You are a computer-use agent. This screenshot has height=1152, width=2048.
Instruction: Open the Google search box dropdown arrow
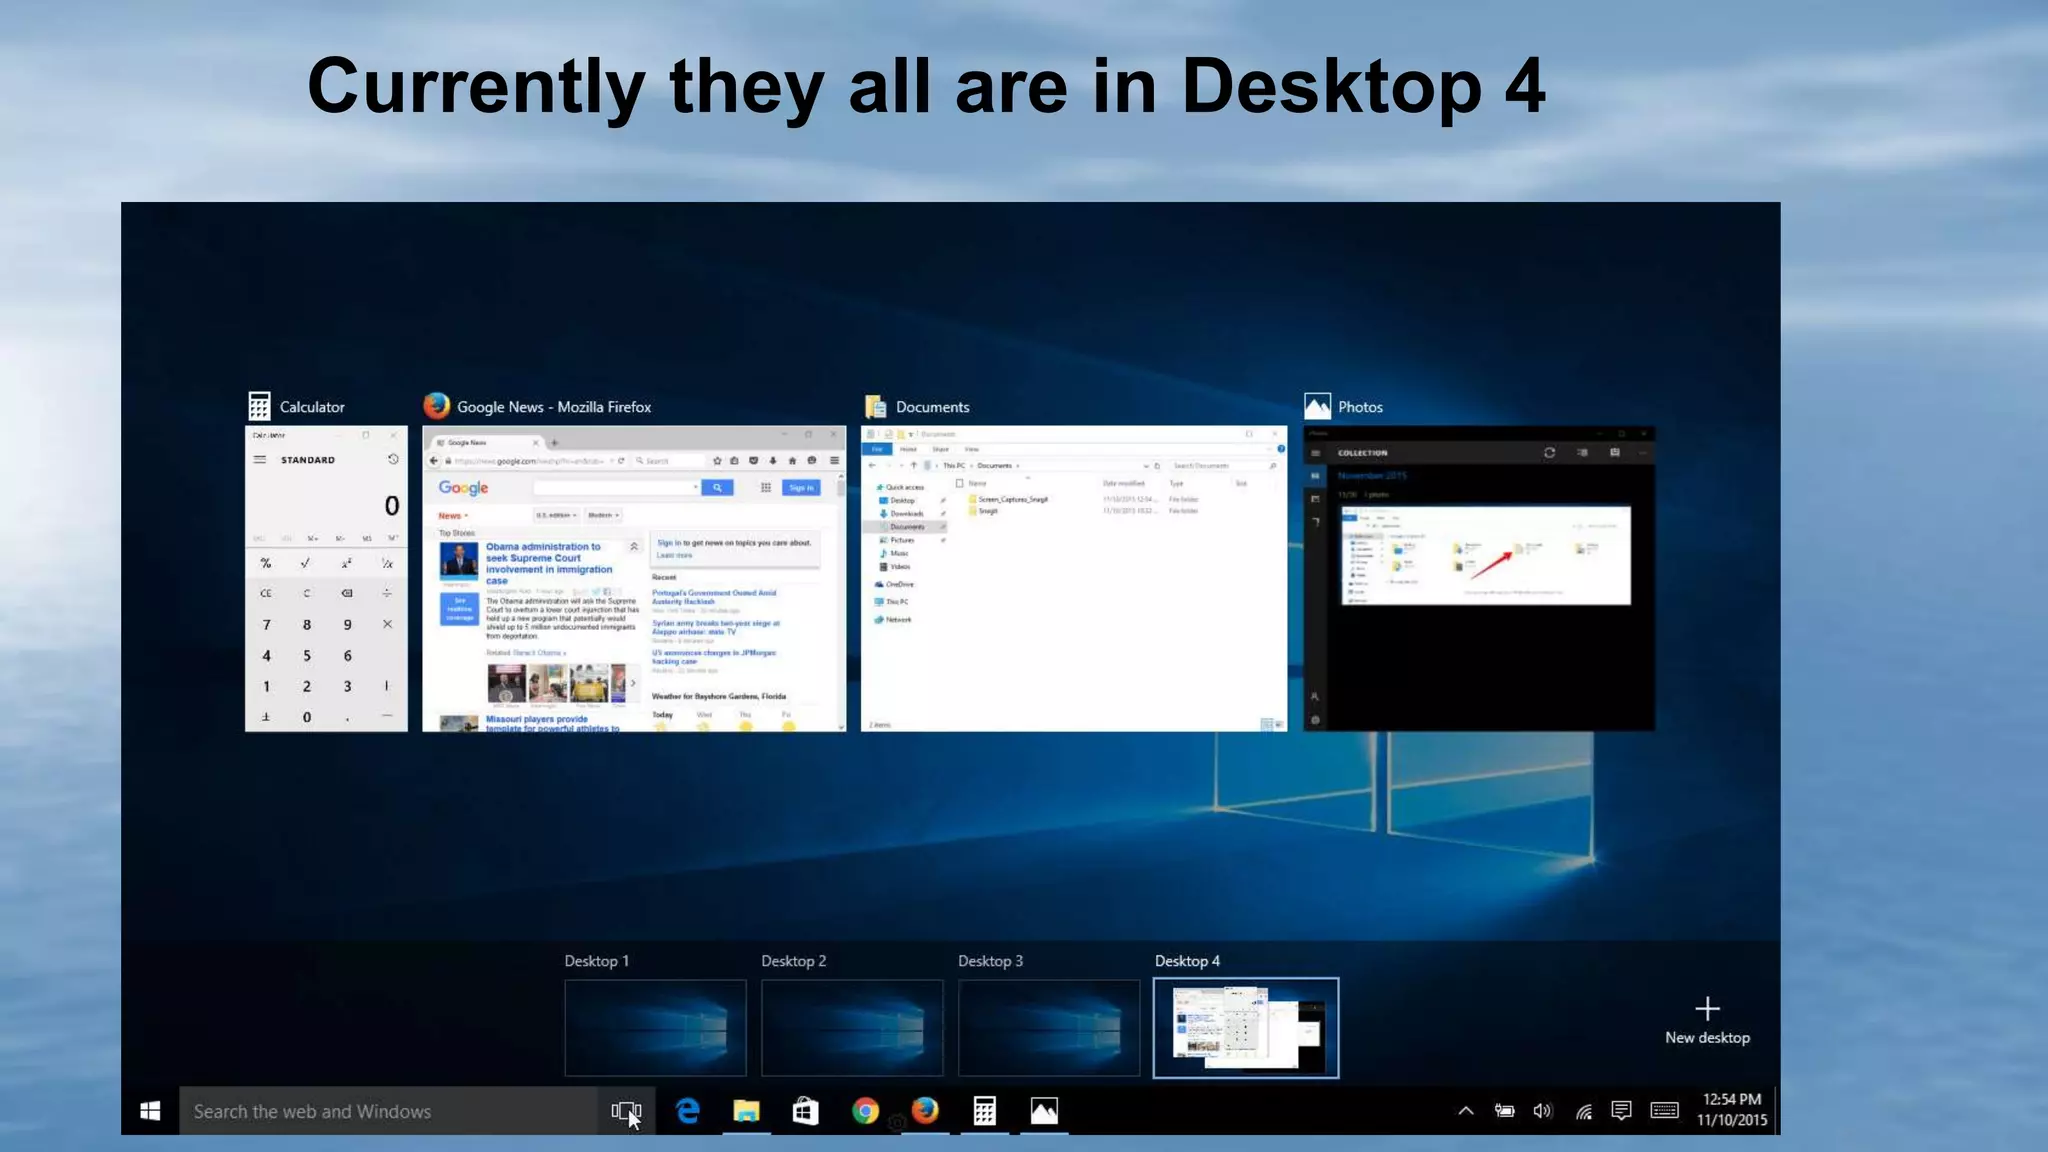[x=695, y=488]
